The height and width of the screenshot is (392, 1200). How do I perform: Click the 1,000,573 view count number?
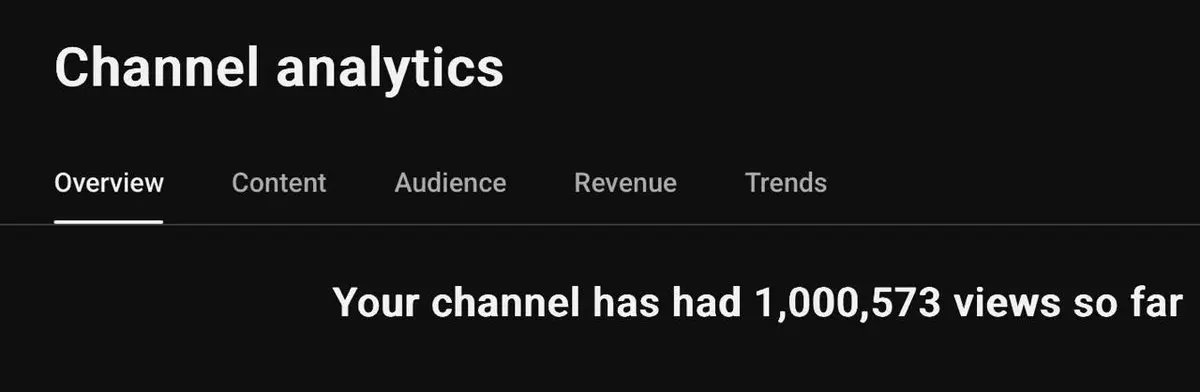point(838,303)
